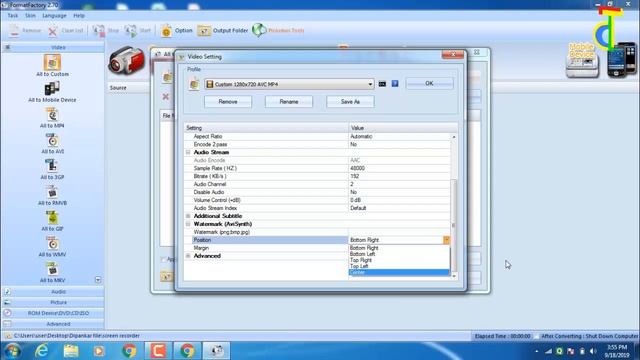Click the red X icon in the background dialog
This screenshot has width=640, height=360.
click(165, 97)
